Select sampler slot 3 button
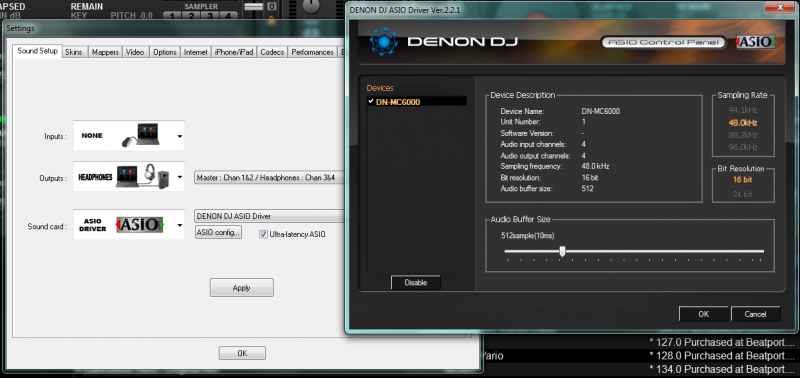Image resolution: width=800 pixels, height=378 pixels. [x=209, y=15]
